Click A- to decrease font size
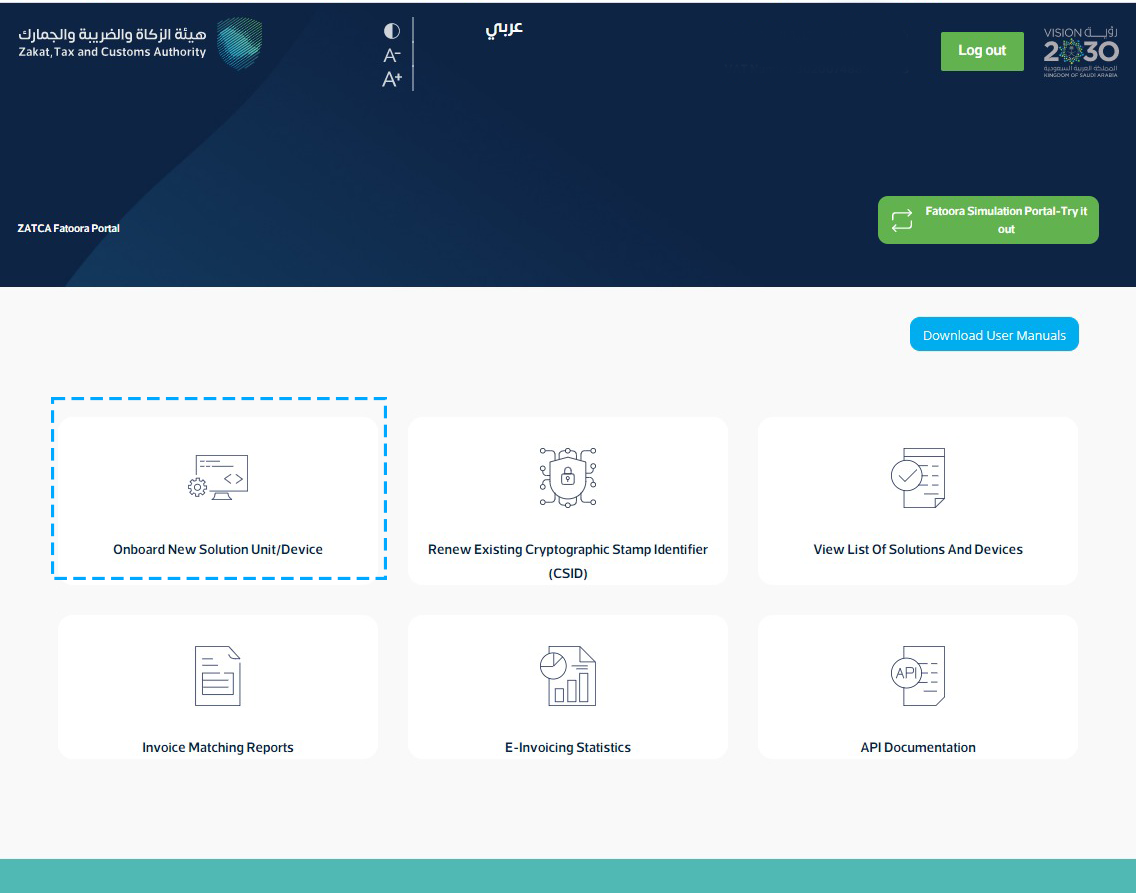The image size is (1136, 893). [x=390, y=55]
